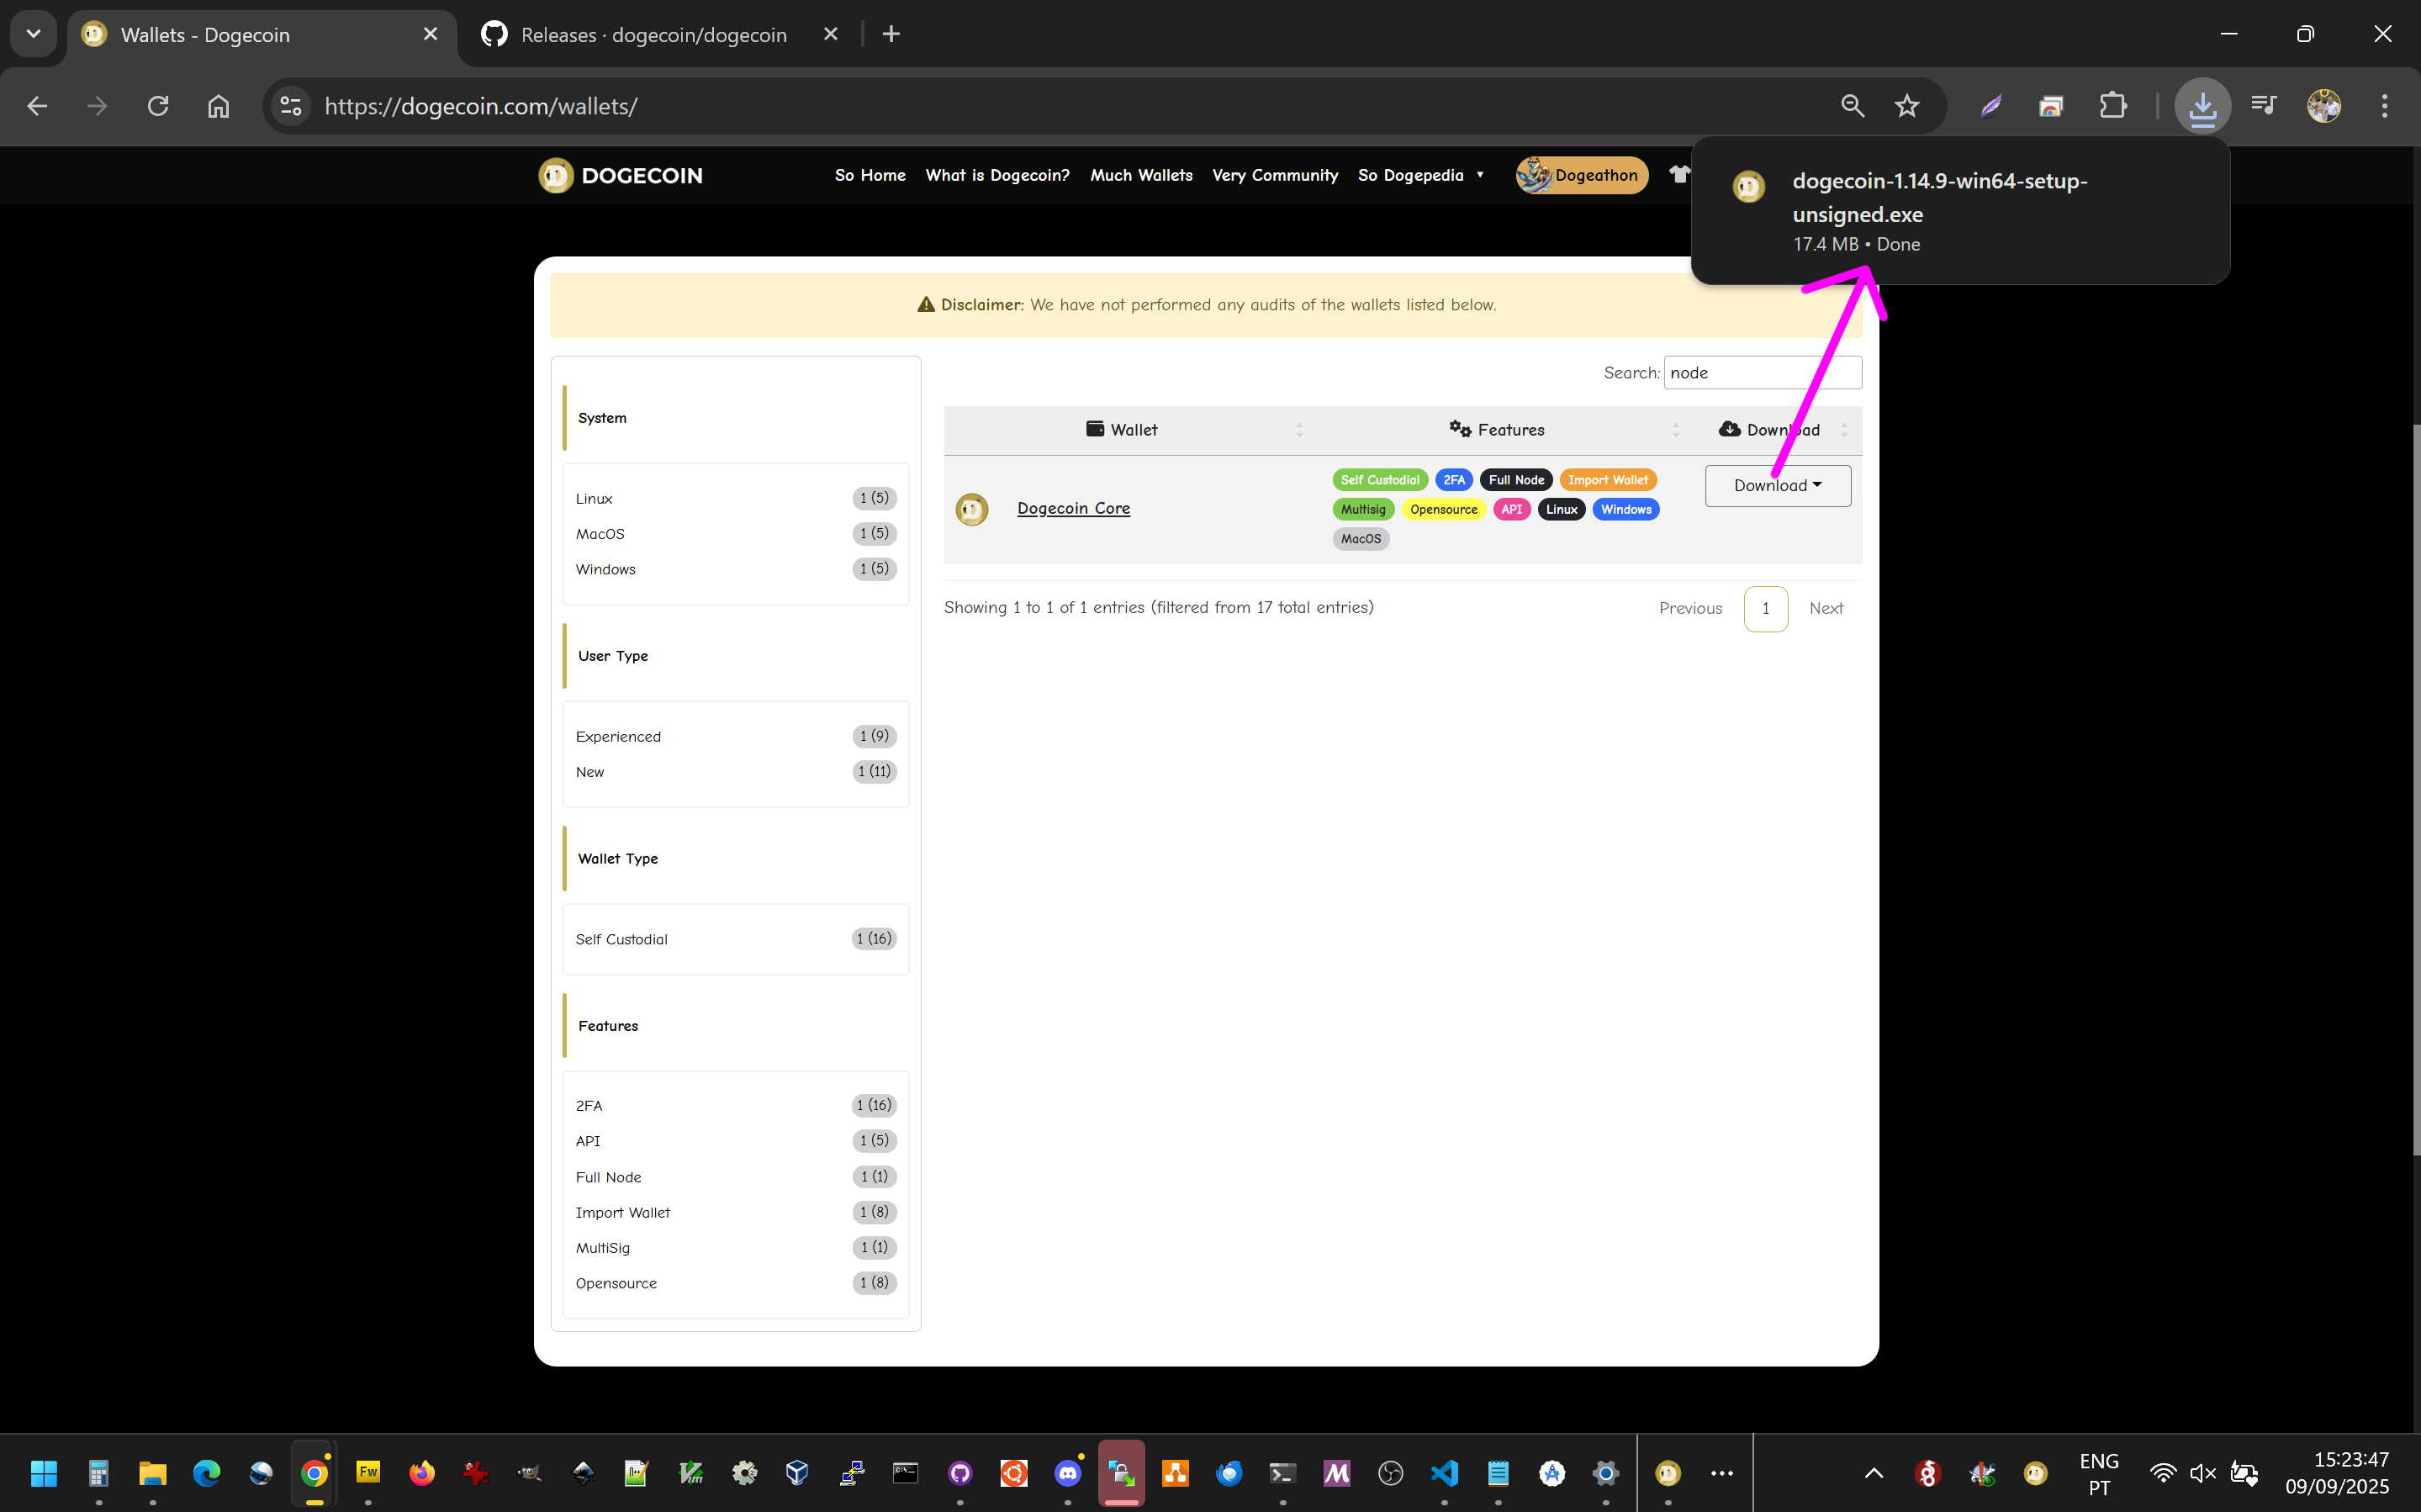Bookmark this page with star icon

[x=1906, y=106]
